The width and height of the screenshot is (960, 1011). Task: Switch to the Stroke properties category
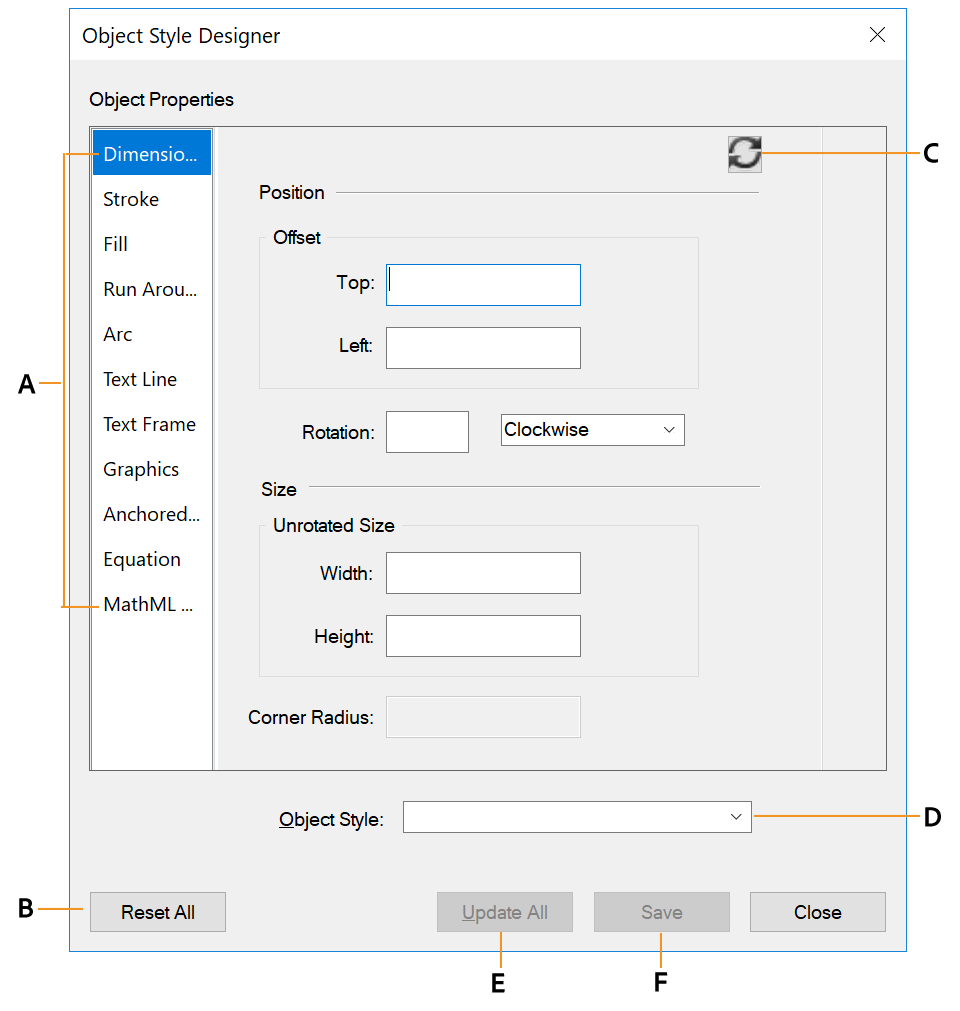(x=130, y=199)
